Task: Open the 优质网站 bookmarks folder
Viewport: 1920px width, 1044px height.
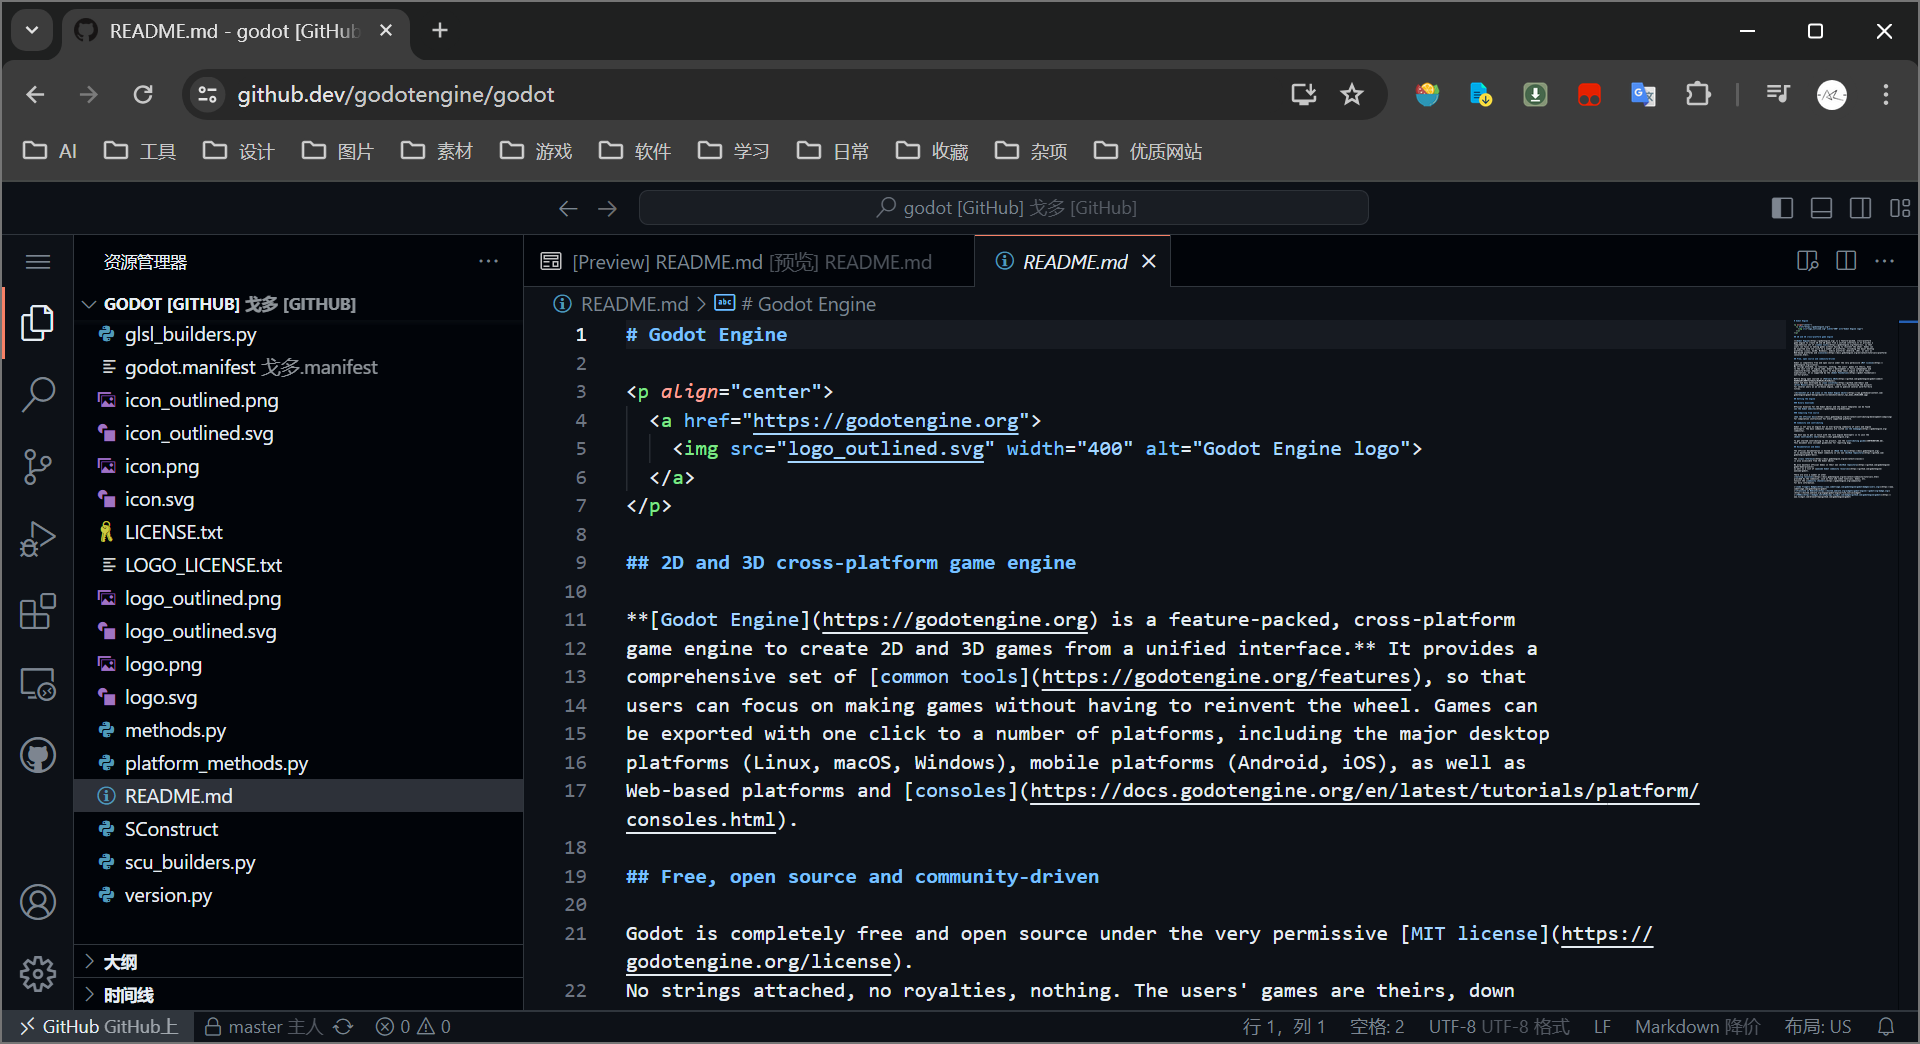Action: pyautogui.click(x=1148, y=151)
